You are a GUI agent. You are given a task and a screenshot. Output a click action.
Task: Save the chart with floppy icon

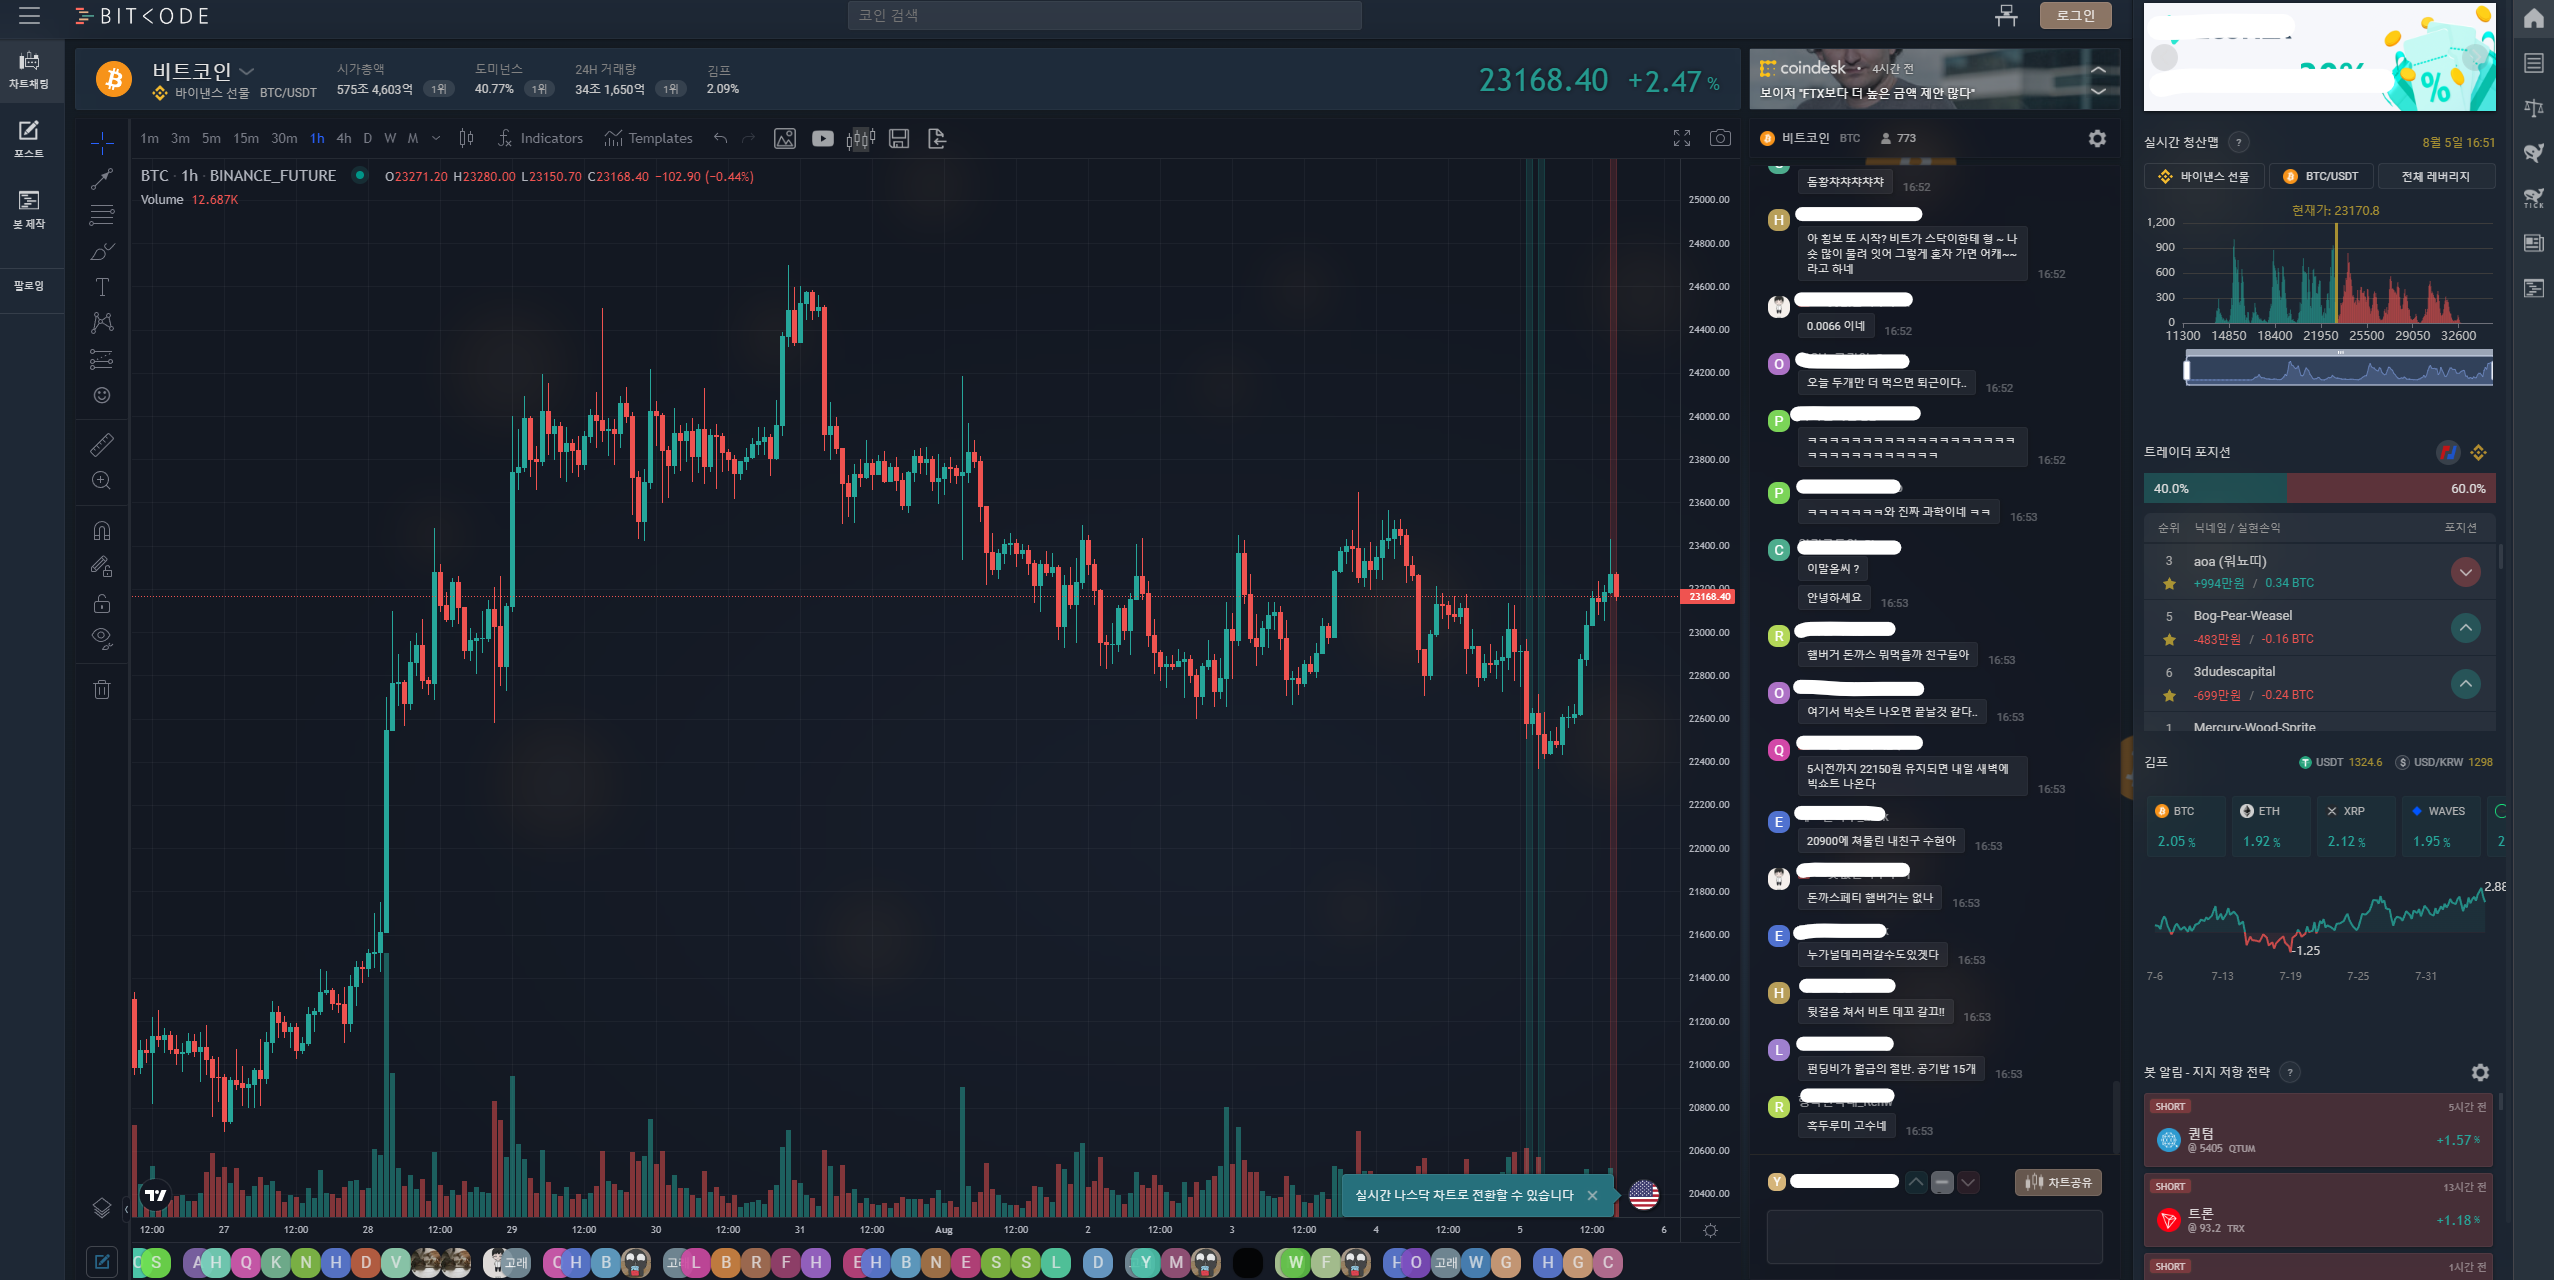point(899,139)
